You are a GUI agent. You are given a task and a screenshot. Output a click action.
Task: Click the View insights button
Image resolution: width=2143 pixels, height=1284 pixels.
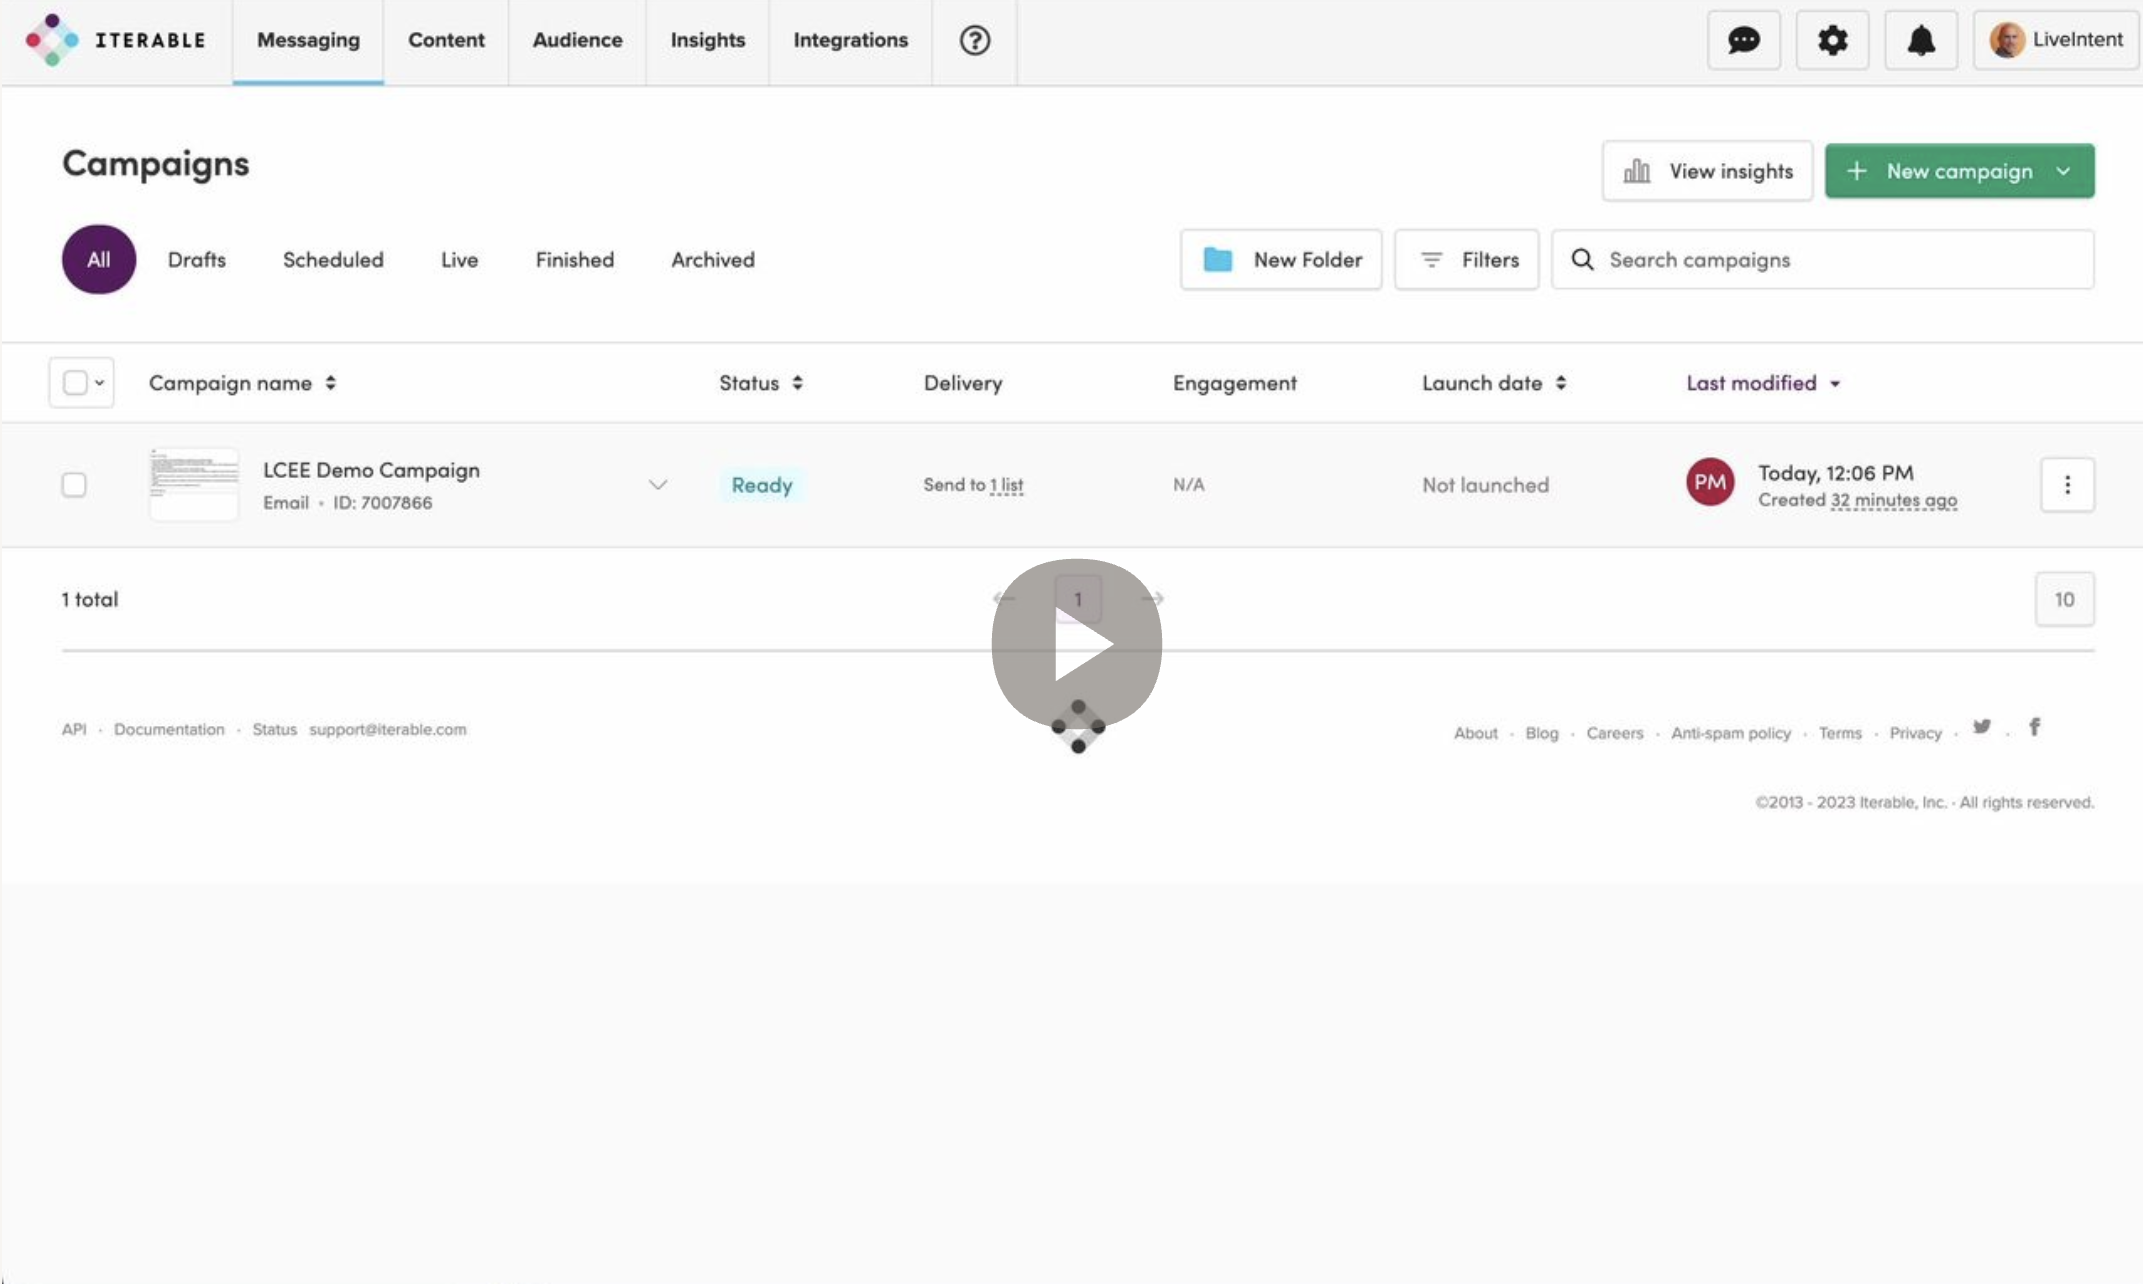coord(1707,171)
